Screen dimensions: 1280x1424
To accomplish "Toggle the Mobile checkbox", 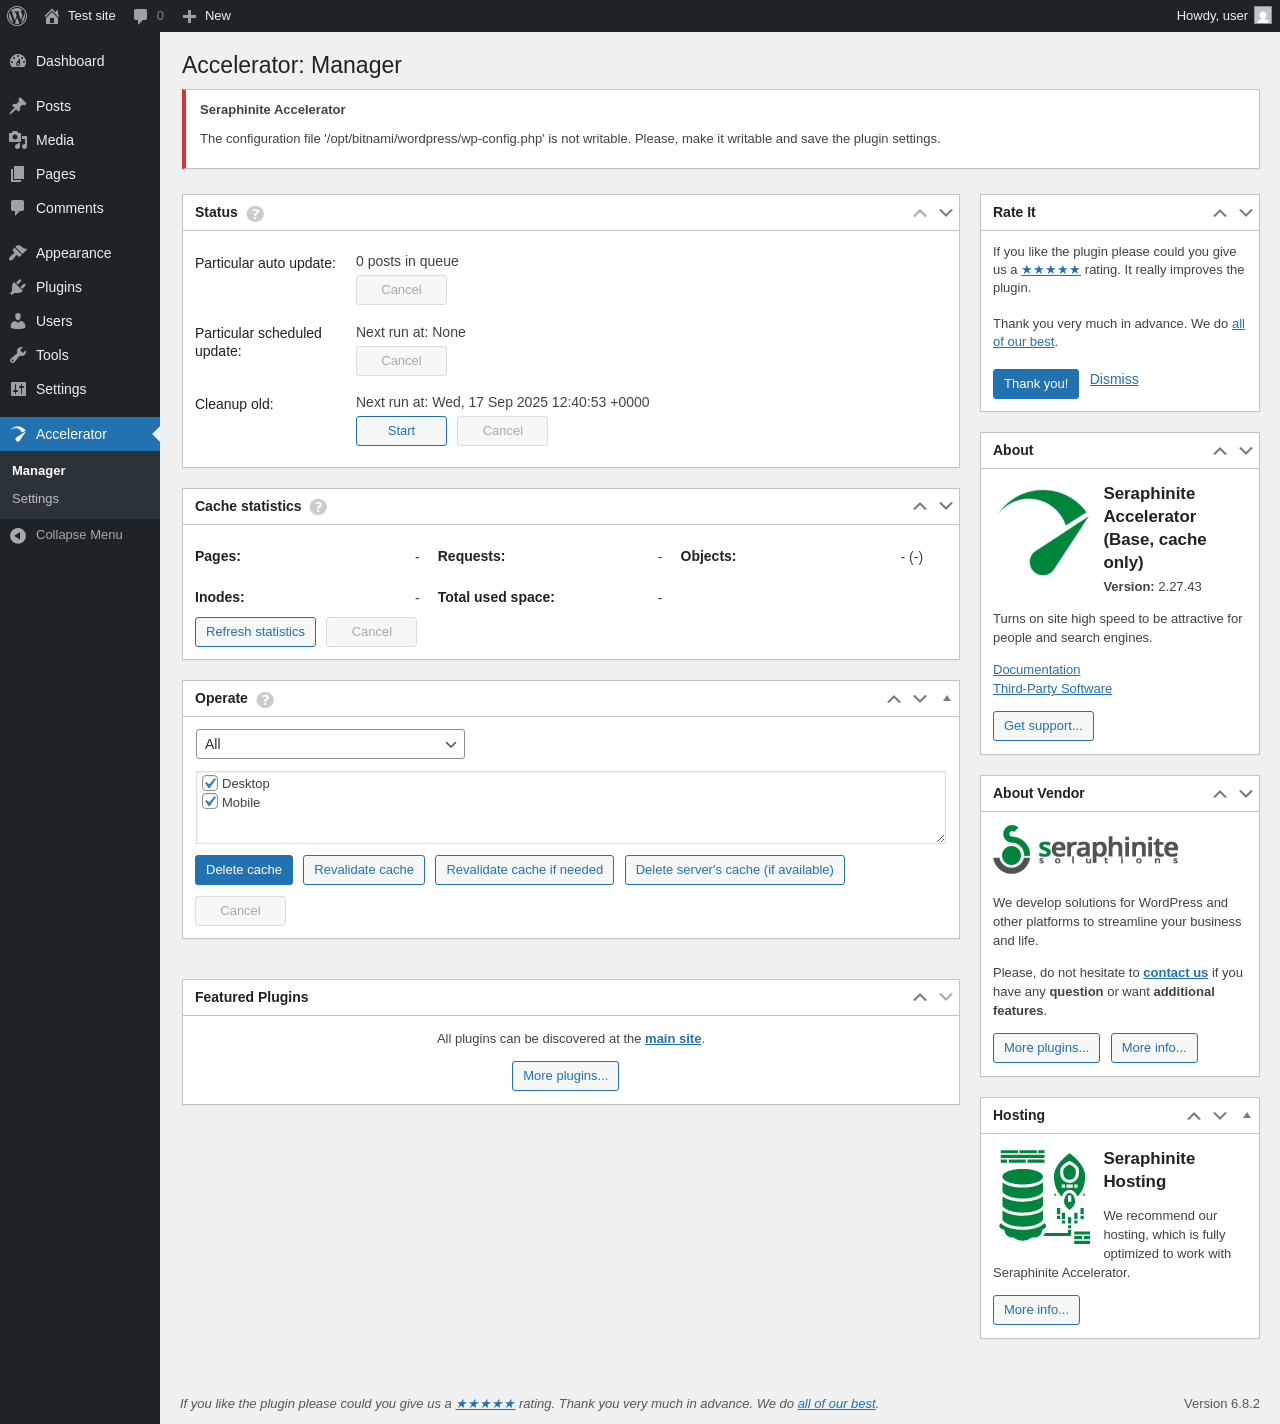I will pyautogui.click(x=210, y=802).
